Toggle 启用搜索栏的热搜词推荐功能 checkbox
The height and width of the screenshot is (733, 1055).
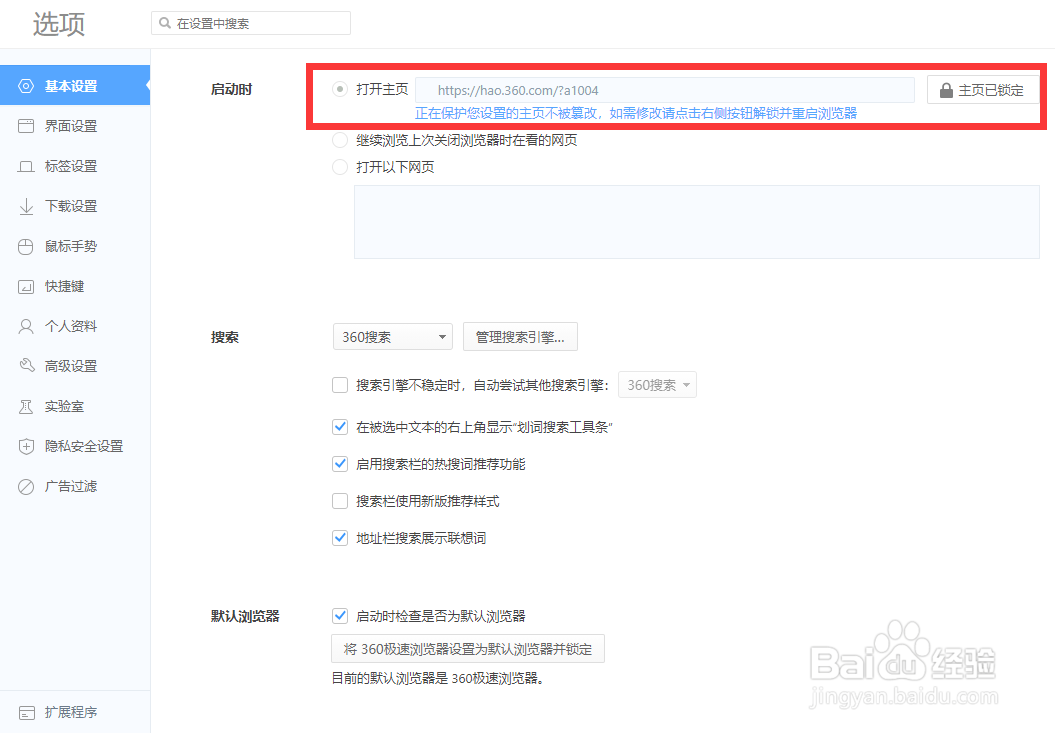point(340,464)
